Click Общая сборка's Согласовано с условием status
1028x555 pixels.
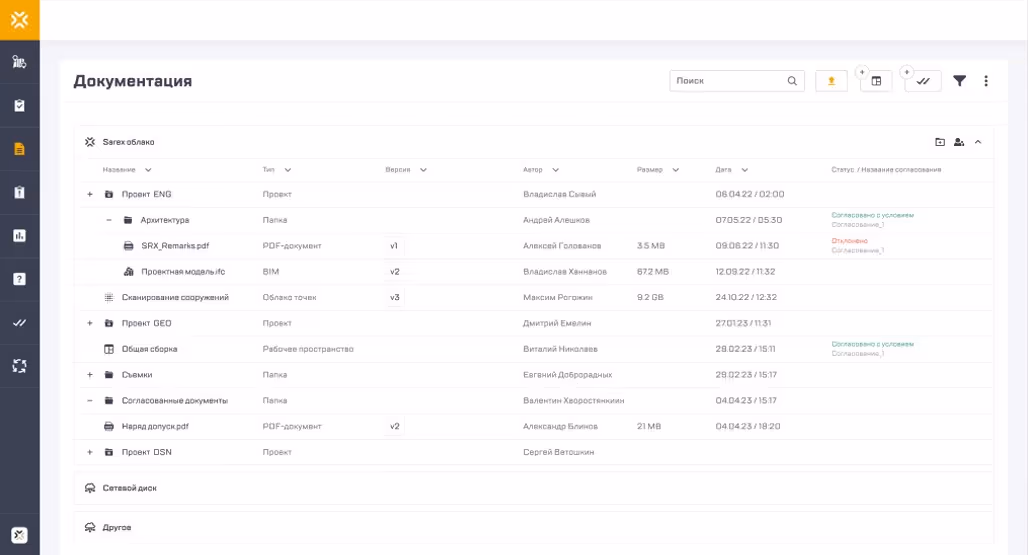click(873, 344)
